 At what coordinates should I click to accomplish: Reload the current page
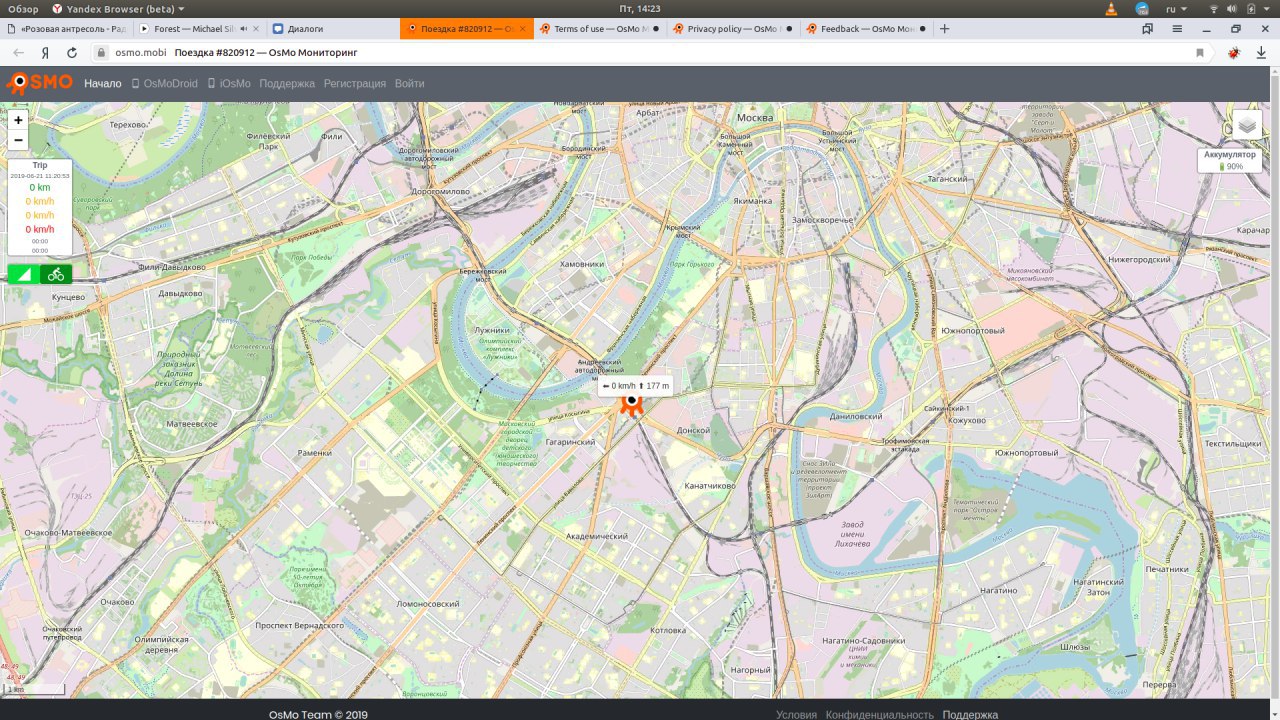tap(72, 52)
